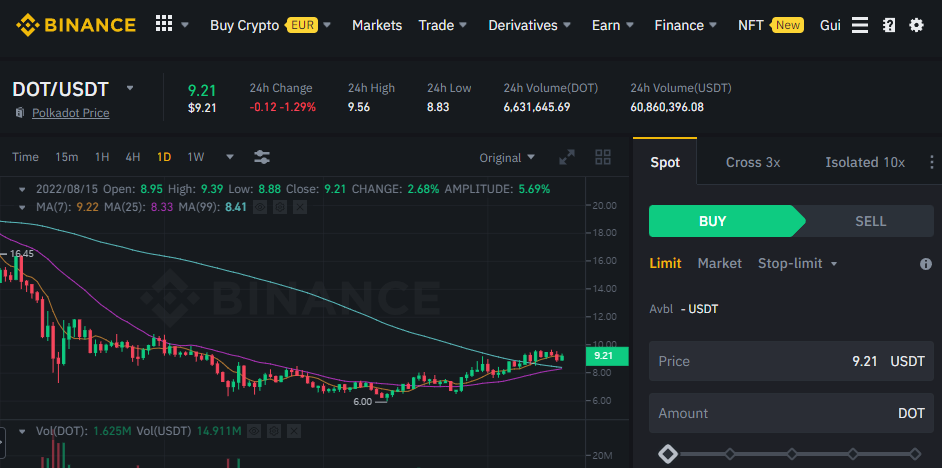The width and height of the screenshot is (942, 468).
Task: Set amount slider to 25% marker
Action: point(730,454)
